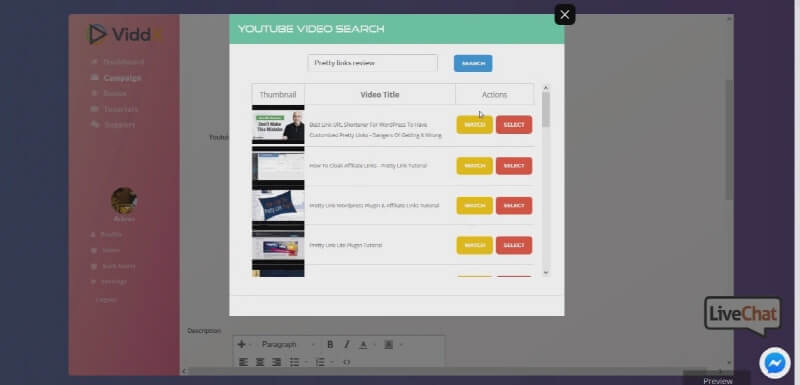
Task: Open Tutorials in the sidebar
Action: [120, 109]
